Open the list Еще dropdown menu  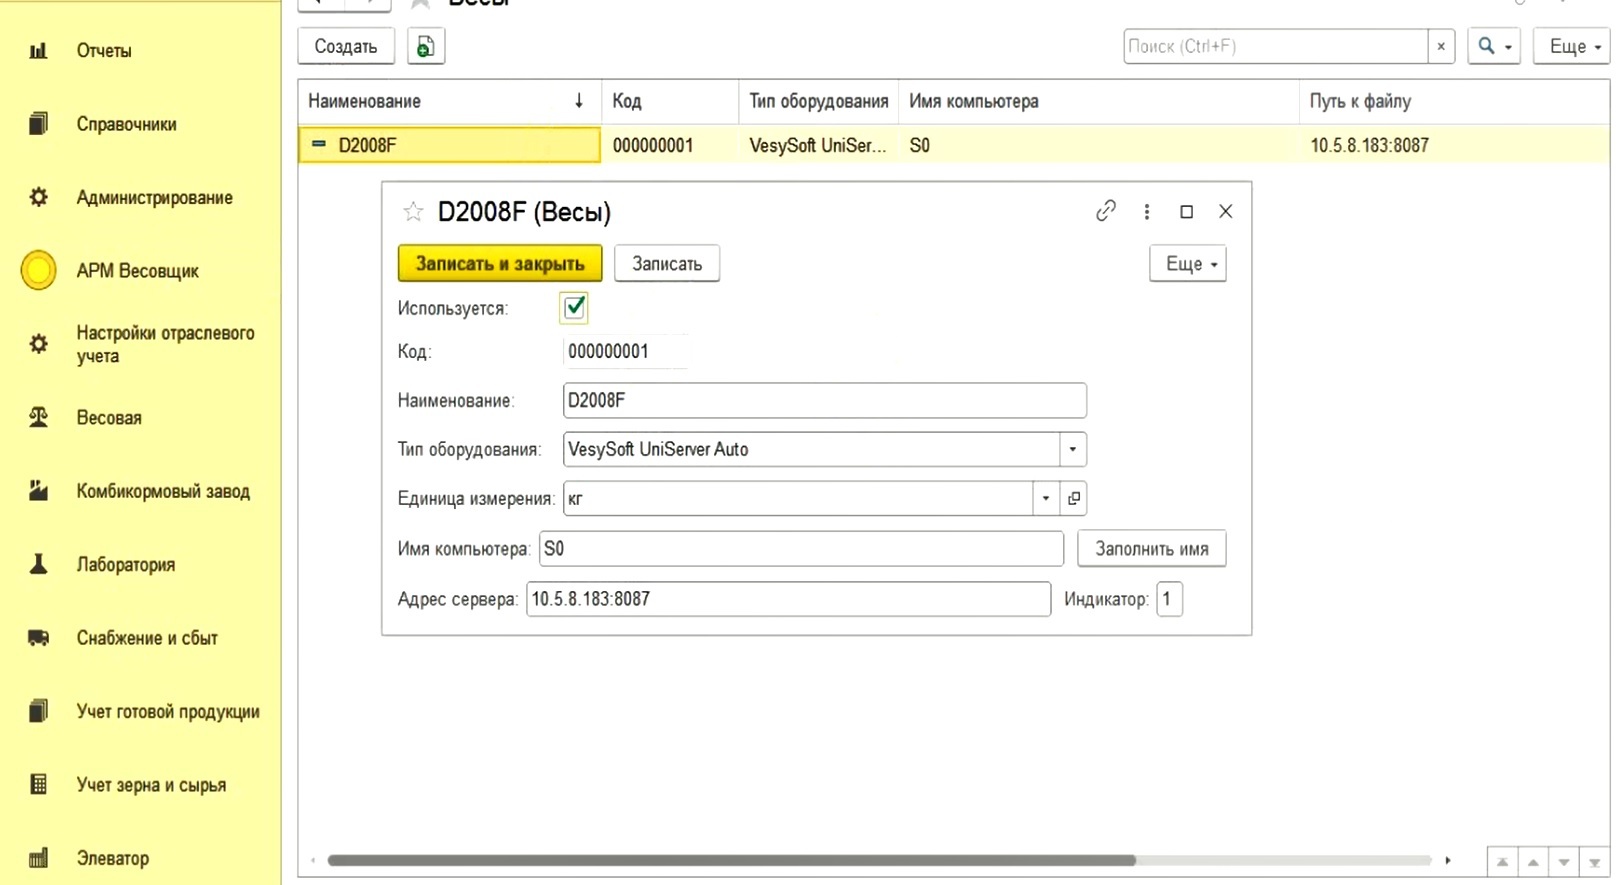[x=1572, y=46]
